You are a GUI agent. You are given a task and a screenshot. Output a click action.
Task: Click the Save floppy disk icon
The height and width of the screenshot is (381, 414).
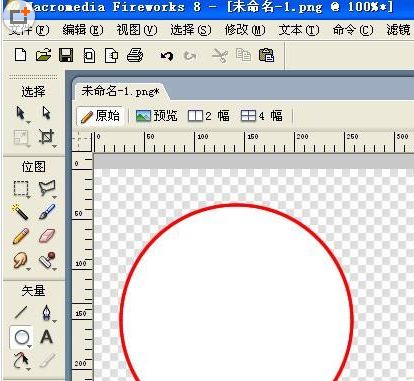[x=66, y=55]
